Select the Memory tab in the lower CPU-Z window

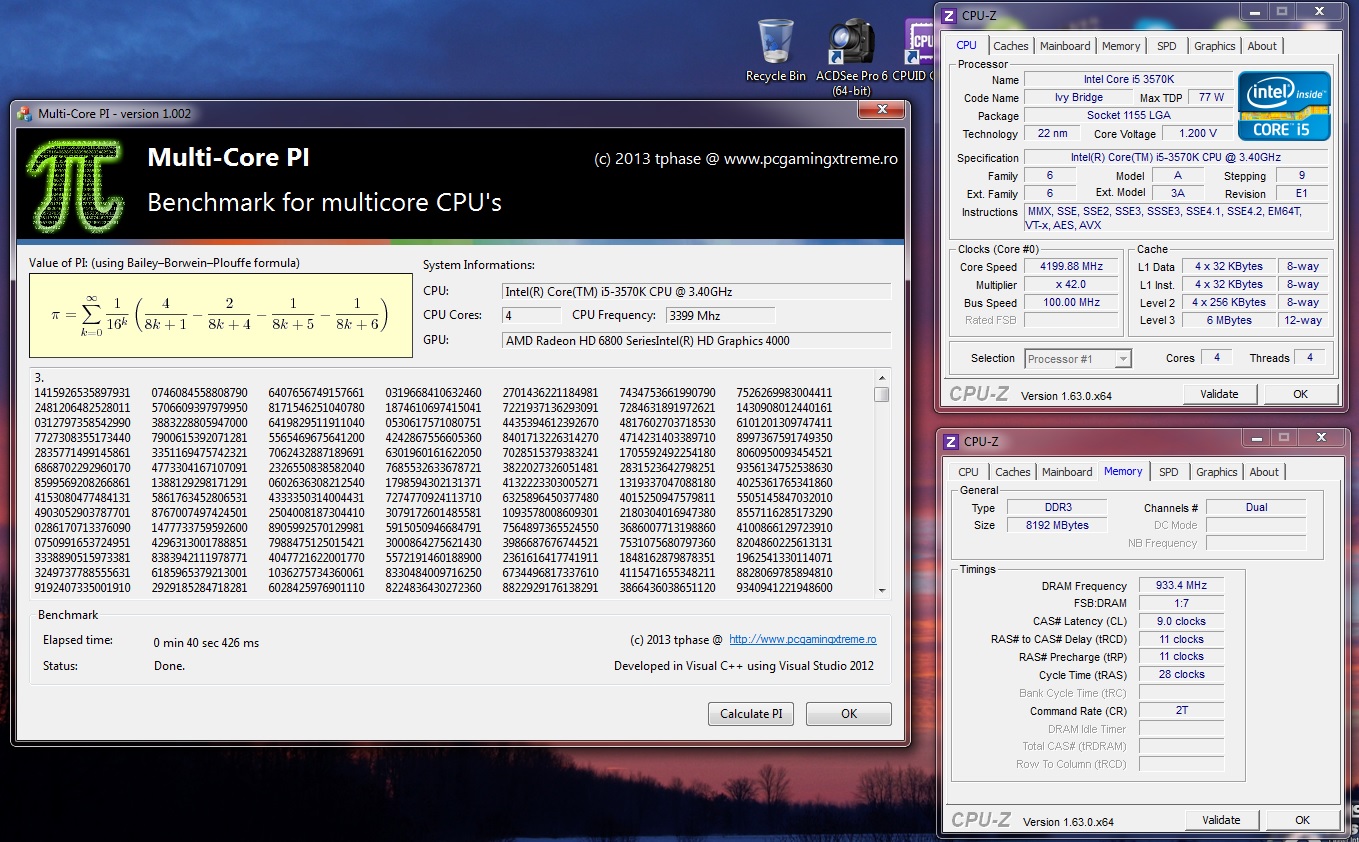1123,471
